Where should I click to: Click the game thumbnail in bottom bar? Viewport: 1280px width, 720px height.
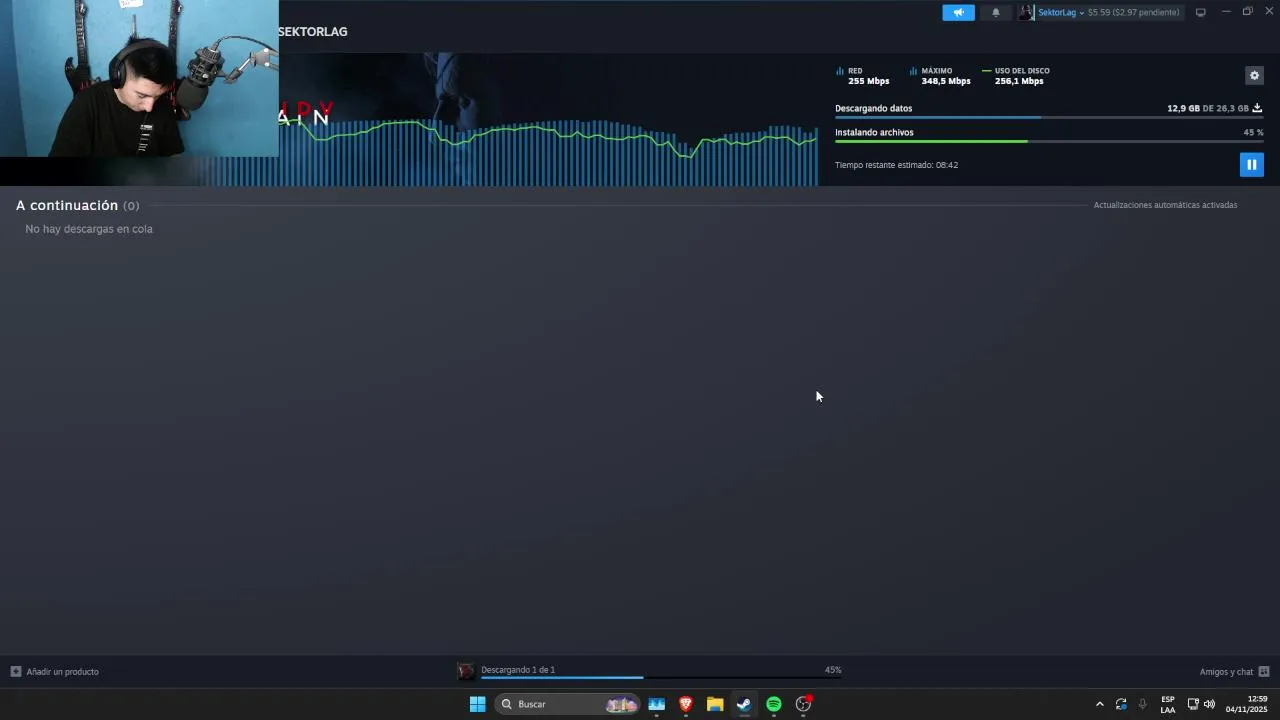pos(466,671)
